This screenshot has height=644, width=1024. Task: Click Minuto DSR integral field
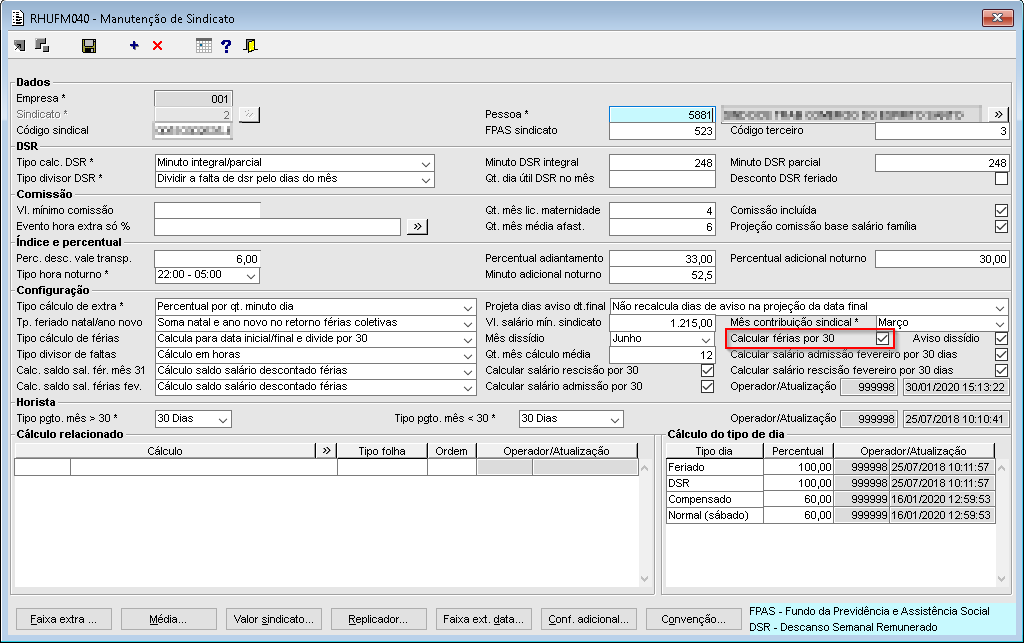tap(662, 163)
